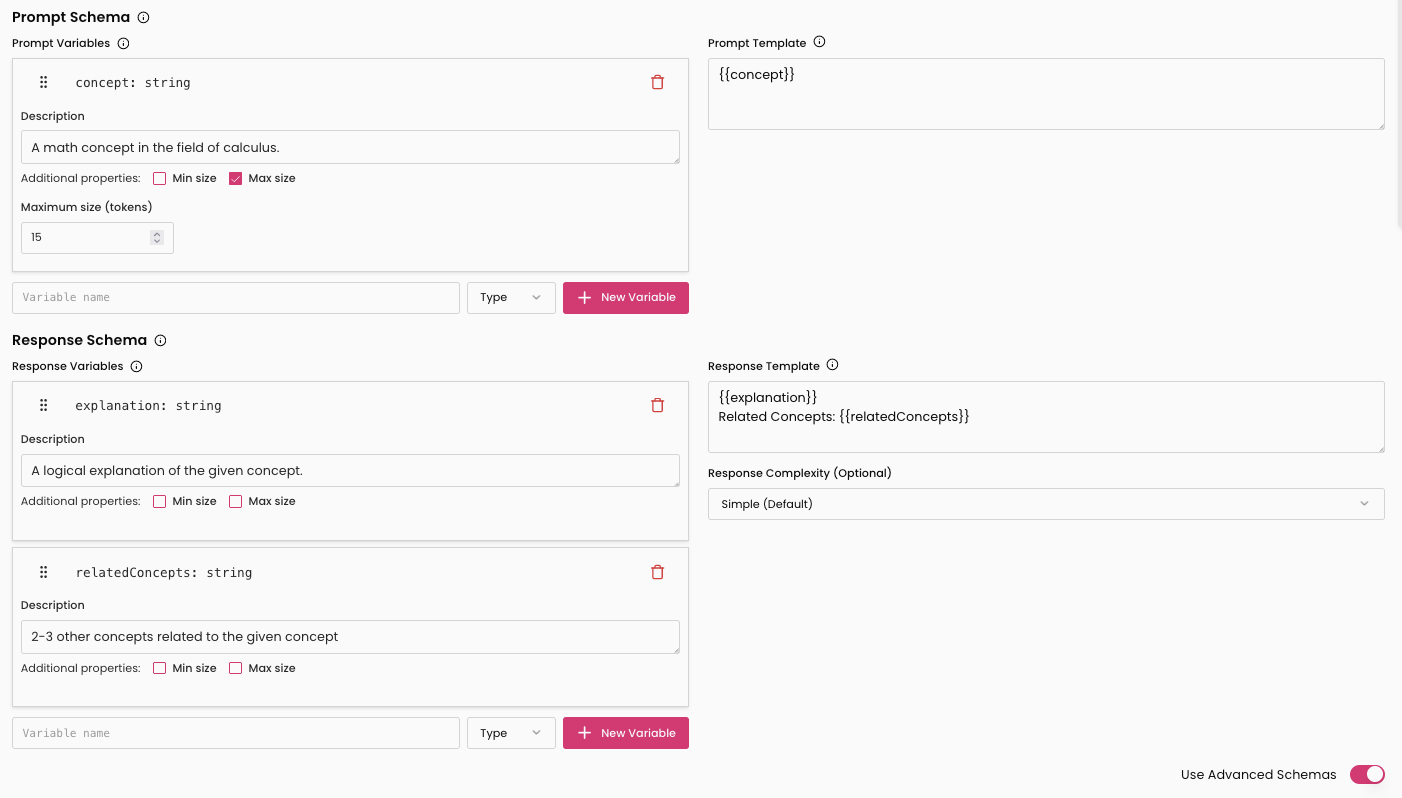Click the Prompt Template text area
This screenshot has width=1402, height=798.
pyautogui.click(x=1045, y=94)
